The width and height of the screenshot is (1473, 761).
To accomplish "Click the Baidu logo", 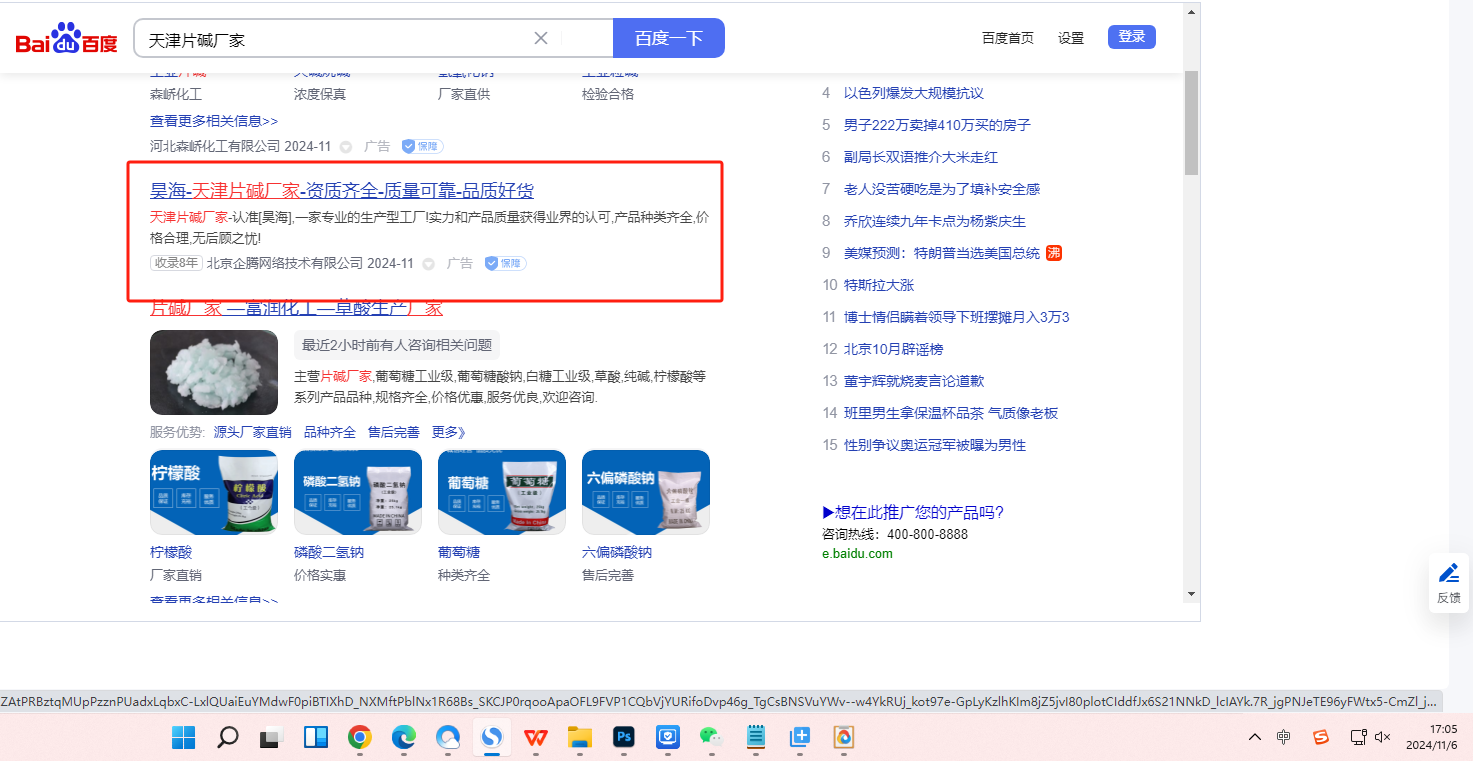I will pyautogui.click(x=66, y=40).
